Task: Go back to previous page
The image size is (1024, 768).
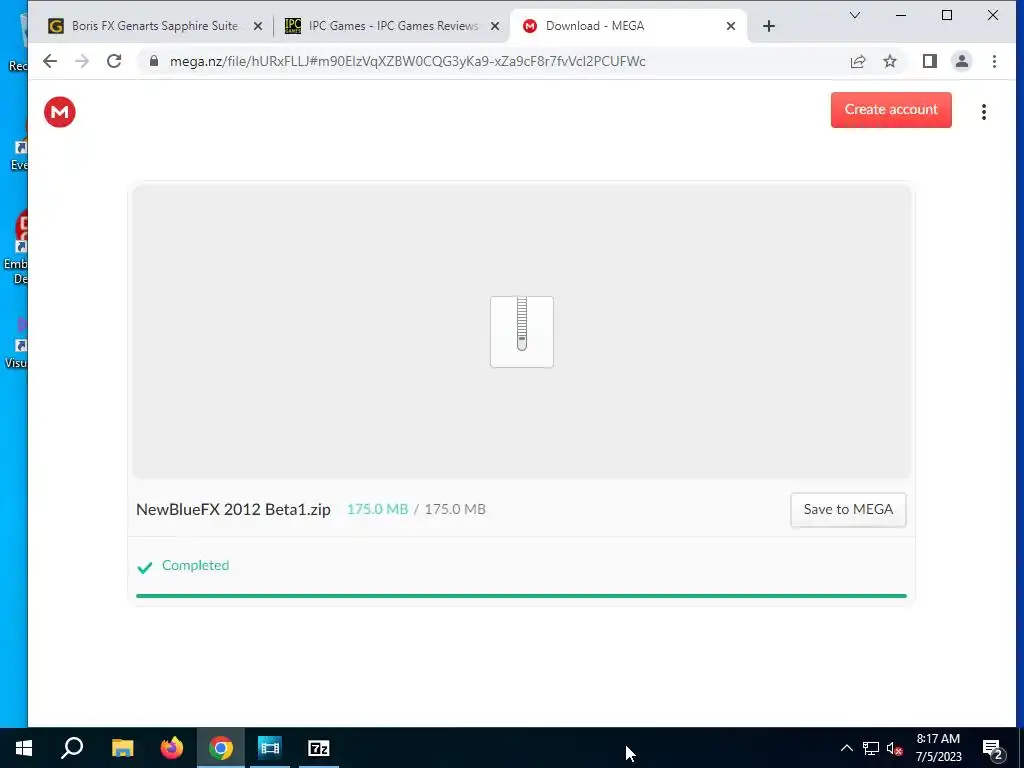Action: point(50,61)
